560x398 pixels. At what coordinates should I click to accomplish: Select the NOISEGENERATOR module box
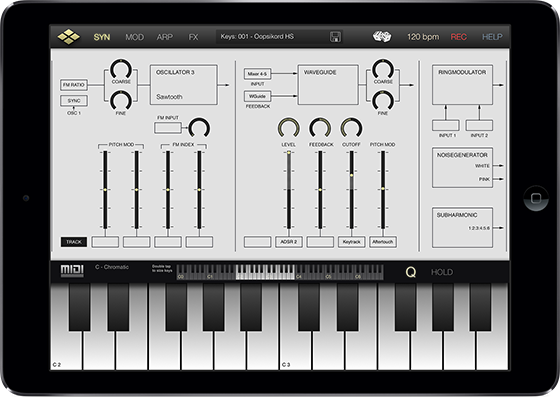(462, 167)
